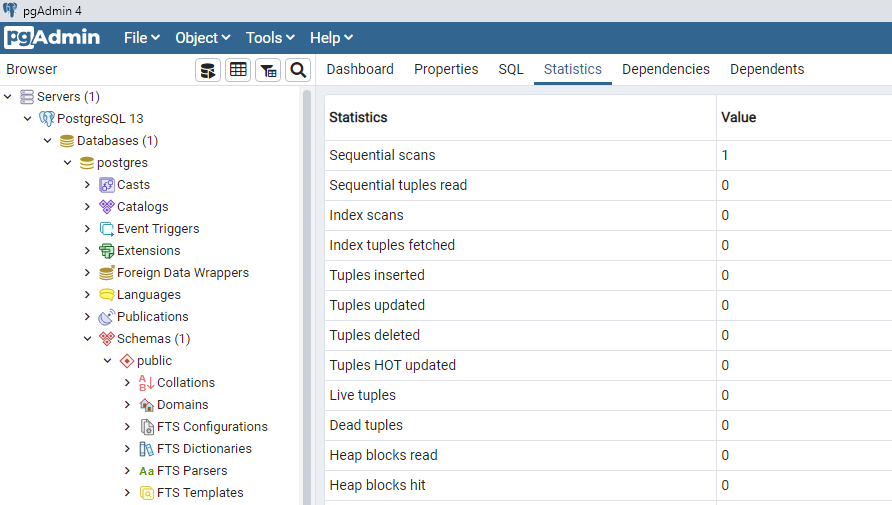
Task: Click the FTS Configurations icon
Action: click(x=146, y=427)
